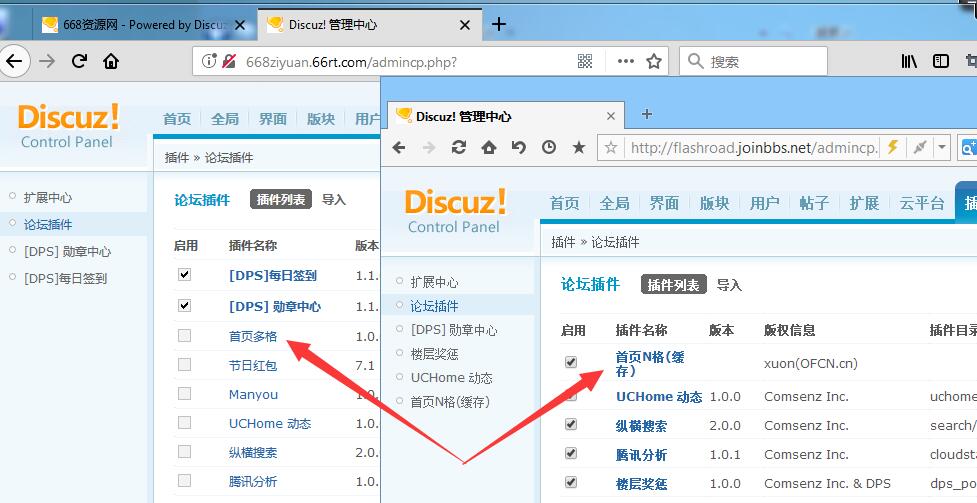Open 首页 menu in front Discuz panel
The image size is (977, 503).
[x=565, y=203]
